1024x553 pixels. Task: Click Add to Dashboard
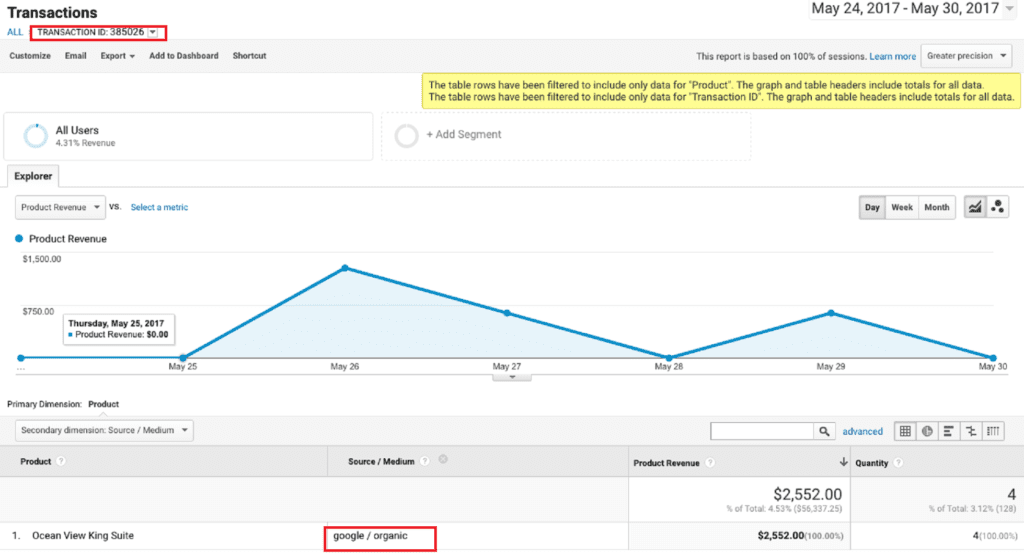[x=184, y=56]
